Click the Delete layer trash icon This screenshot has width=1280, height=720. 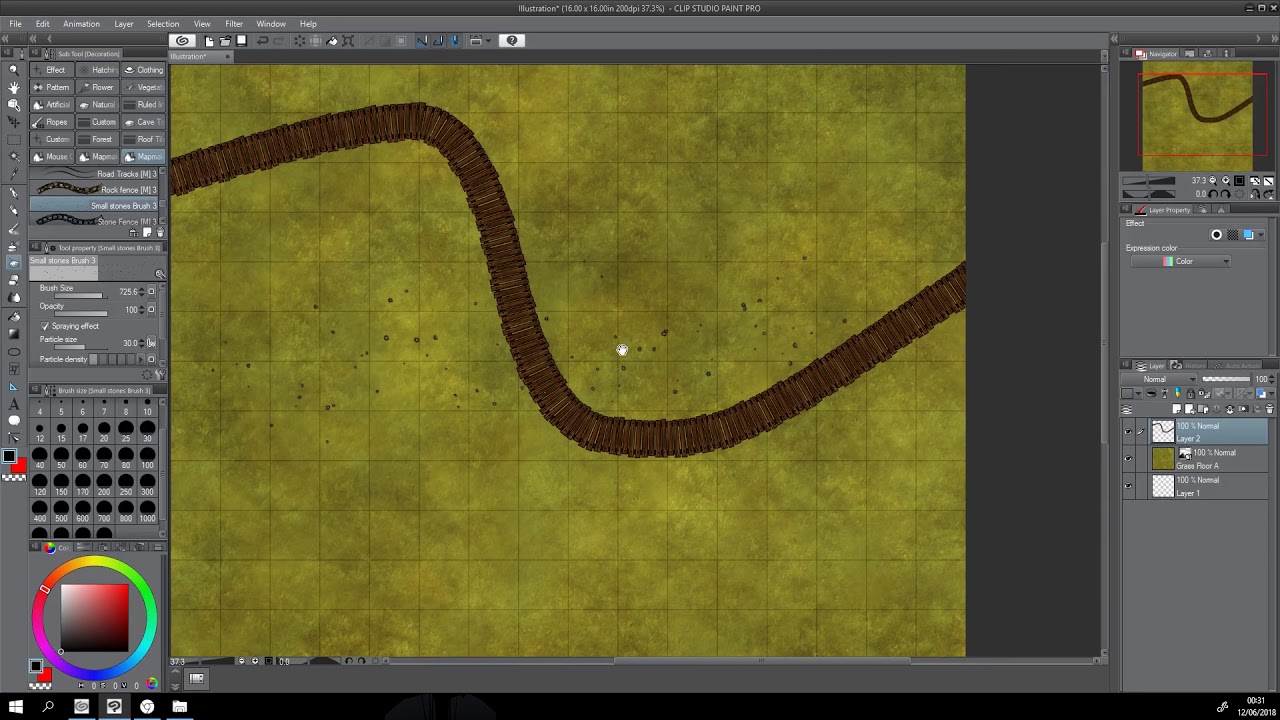pos(1270,409)
